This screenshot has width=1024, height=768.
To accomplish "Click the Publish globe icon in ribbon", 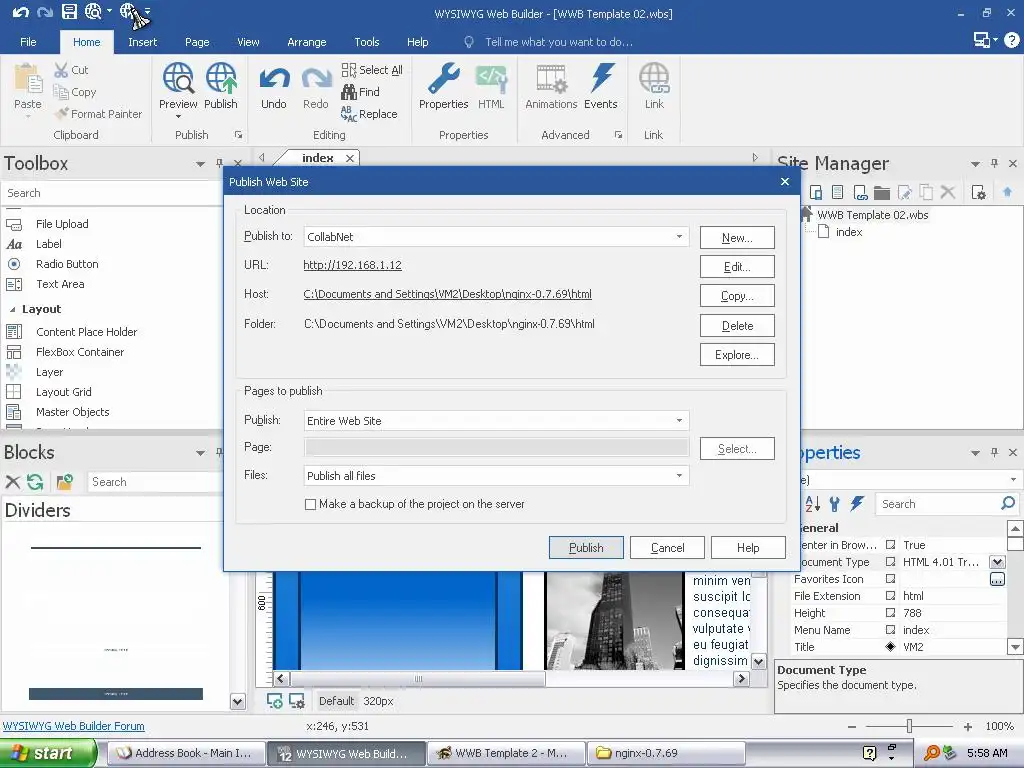I will click(221, 78).
